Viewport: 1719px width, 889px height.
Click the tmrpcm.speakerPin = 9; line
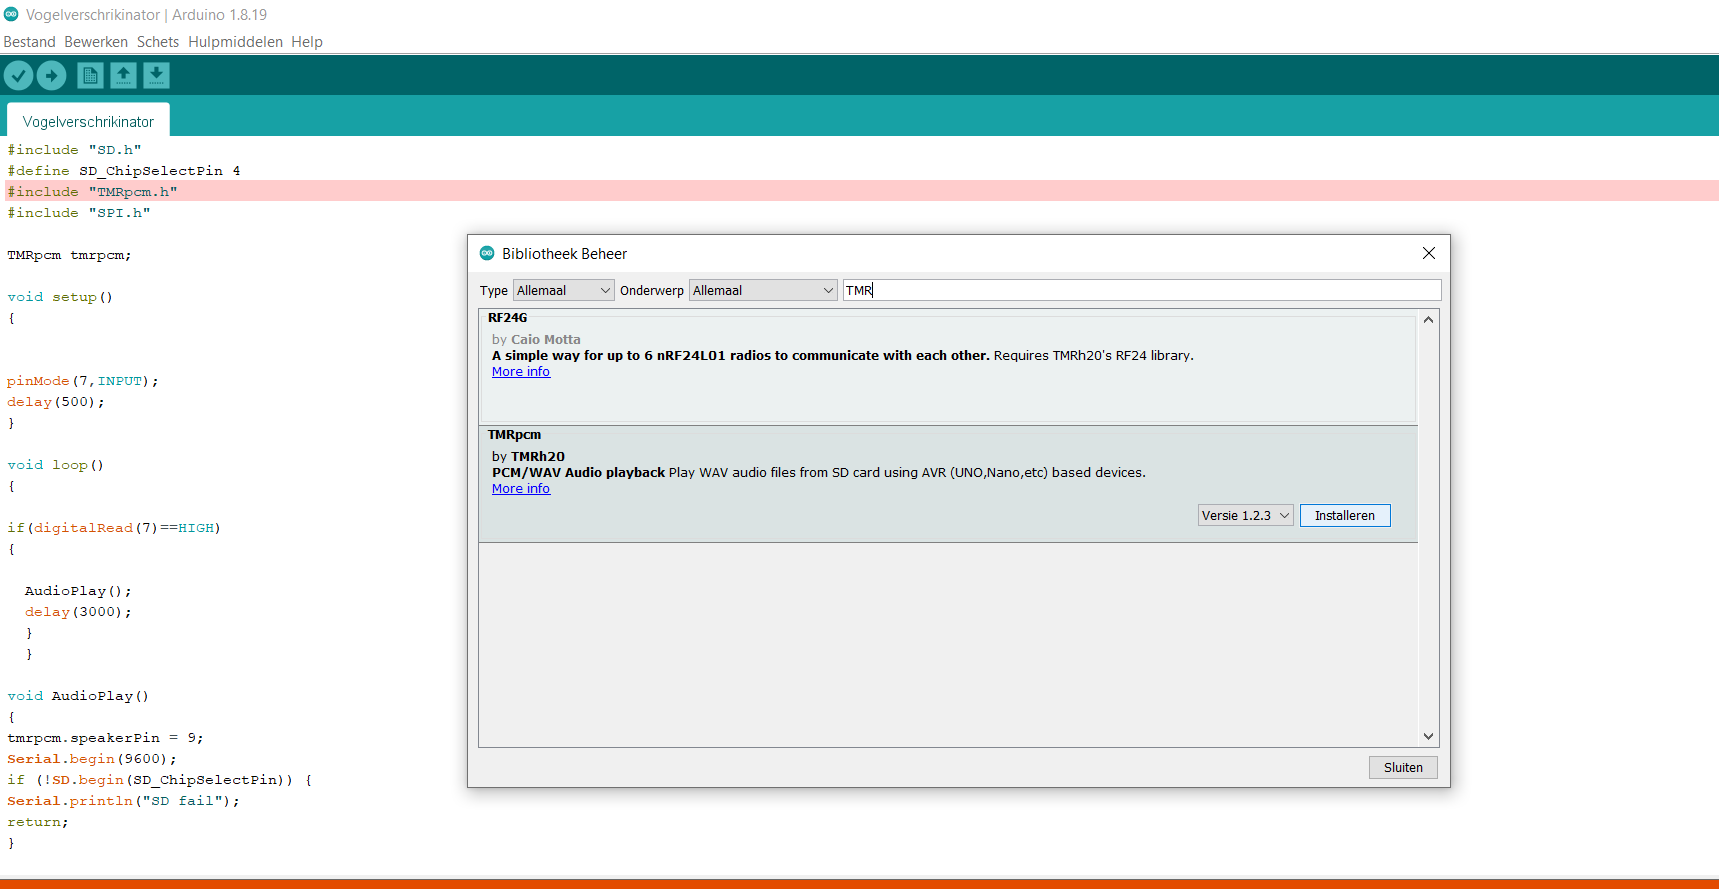(x=105, y=737)
